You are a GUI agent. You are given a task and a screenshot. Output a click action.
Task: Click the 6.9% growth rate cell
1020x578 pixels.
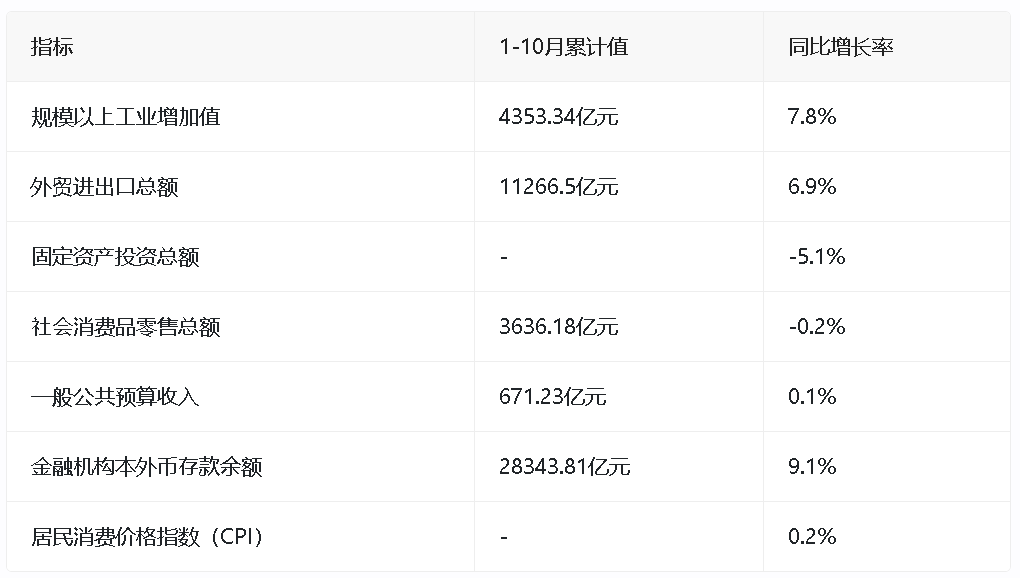pyautogui.click(x=812, y=187)
